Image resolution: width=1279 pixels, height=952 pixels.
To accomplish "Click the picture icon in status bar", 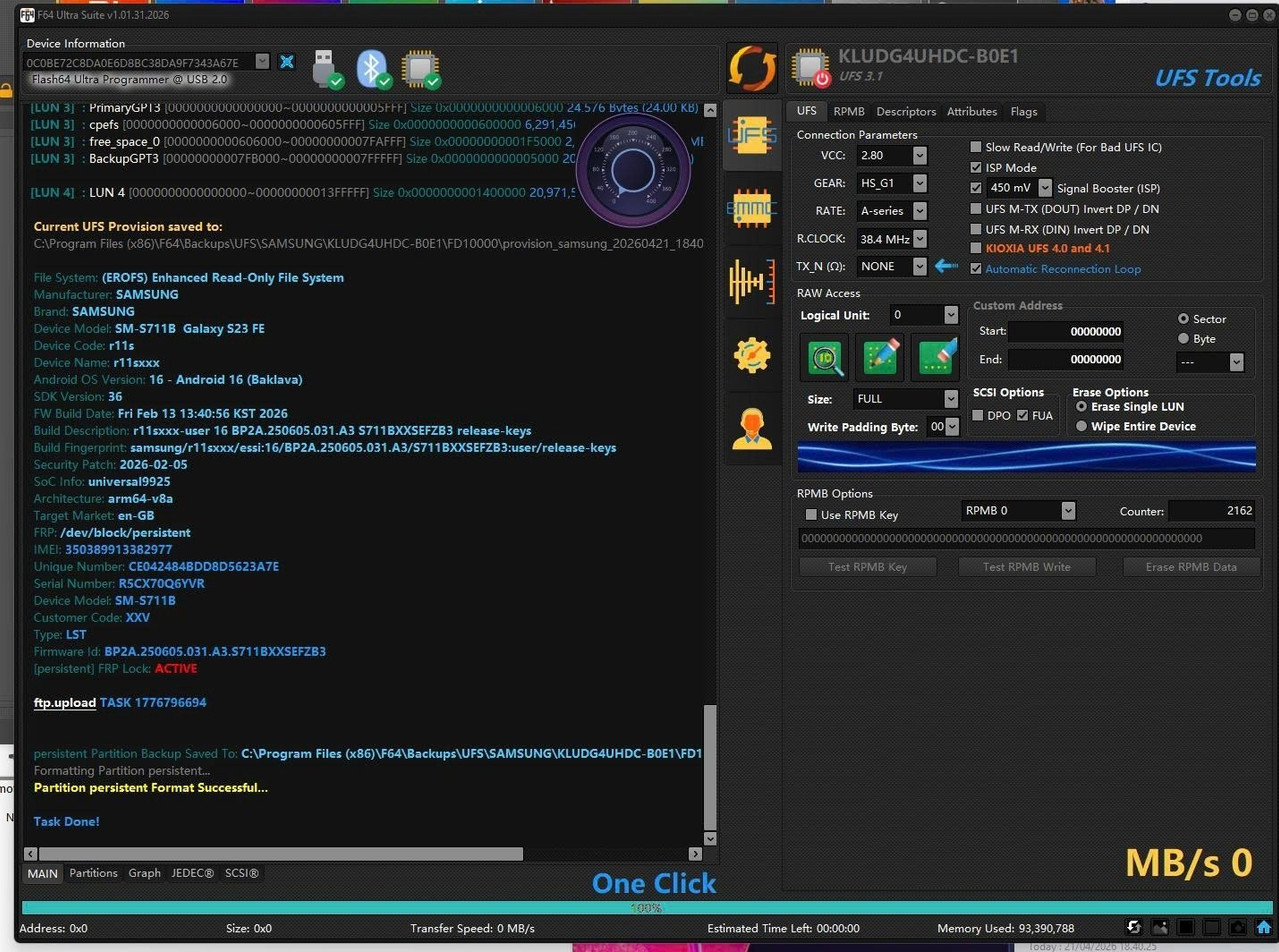I will point(1160,927).
